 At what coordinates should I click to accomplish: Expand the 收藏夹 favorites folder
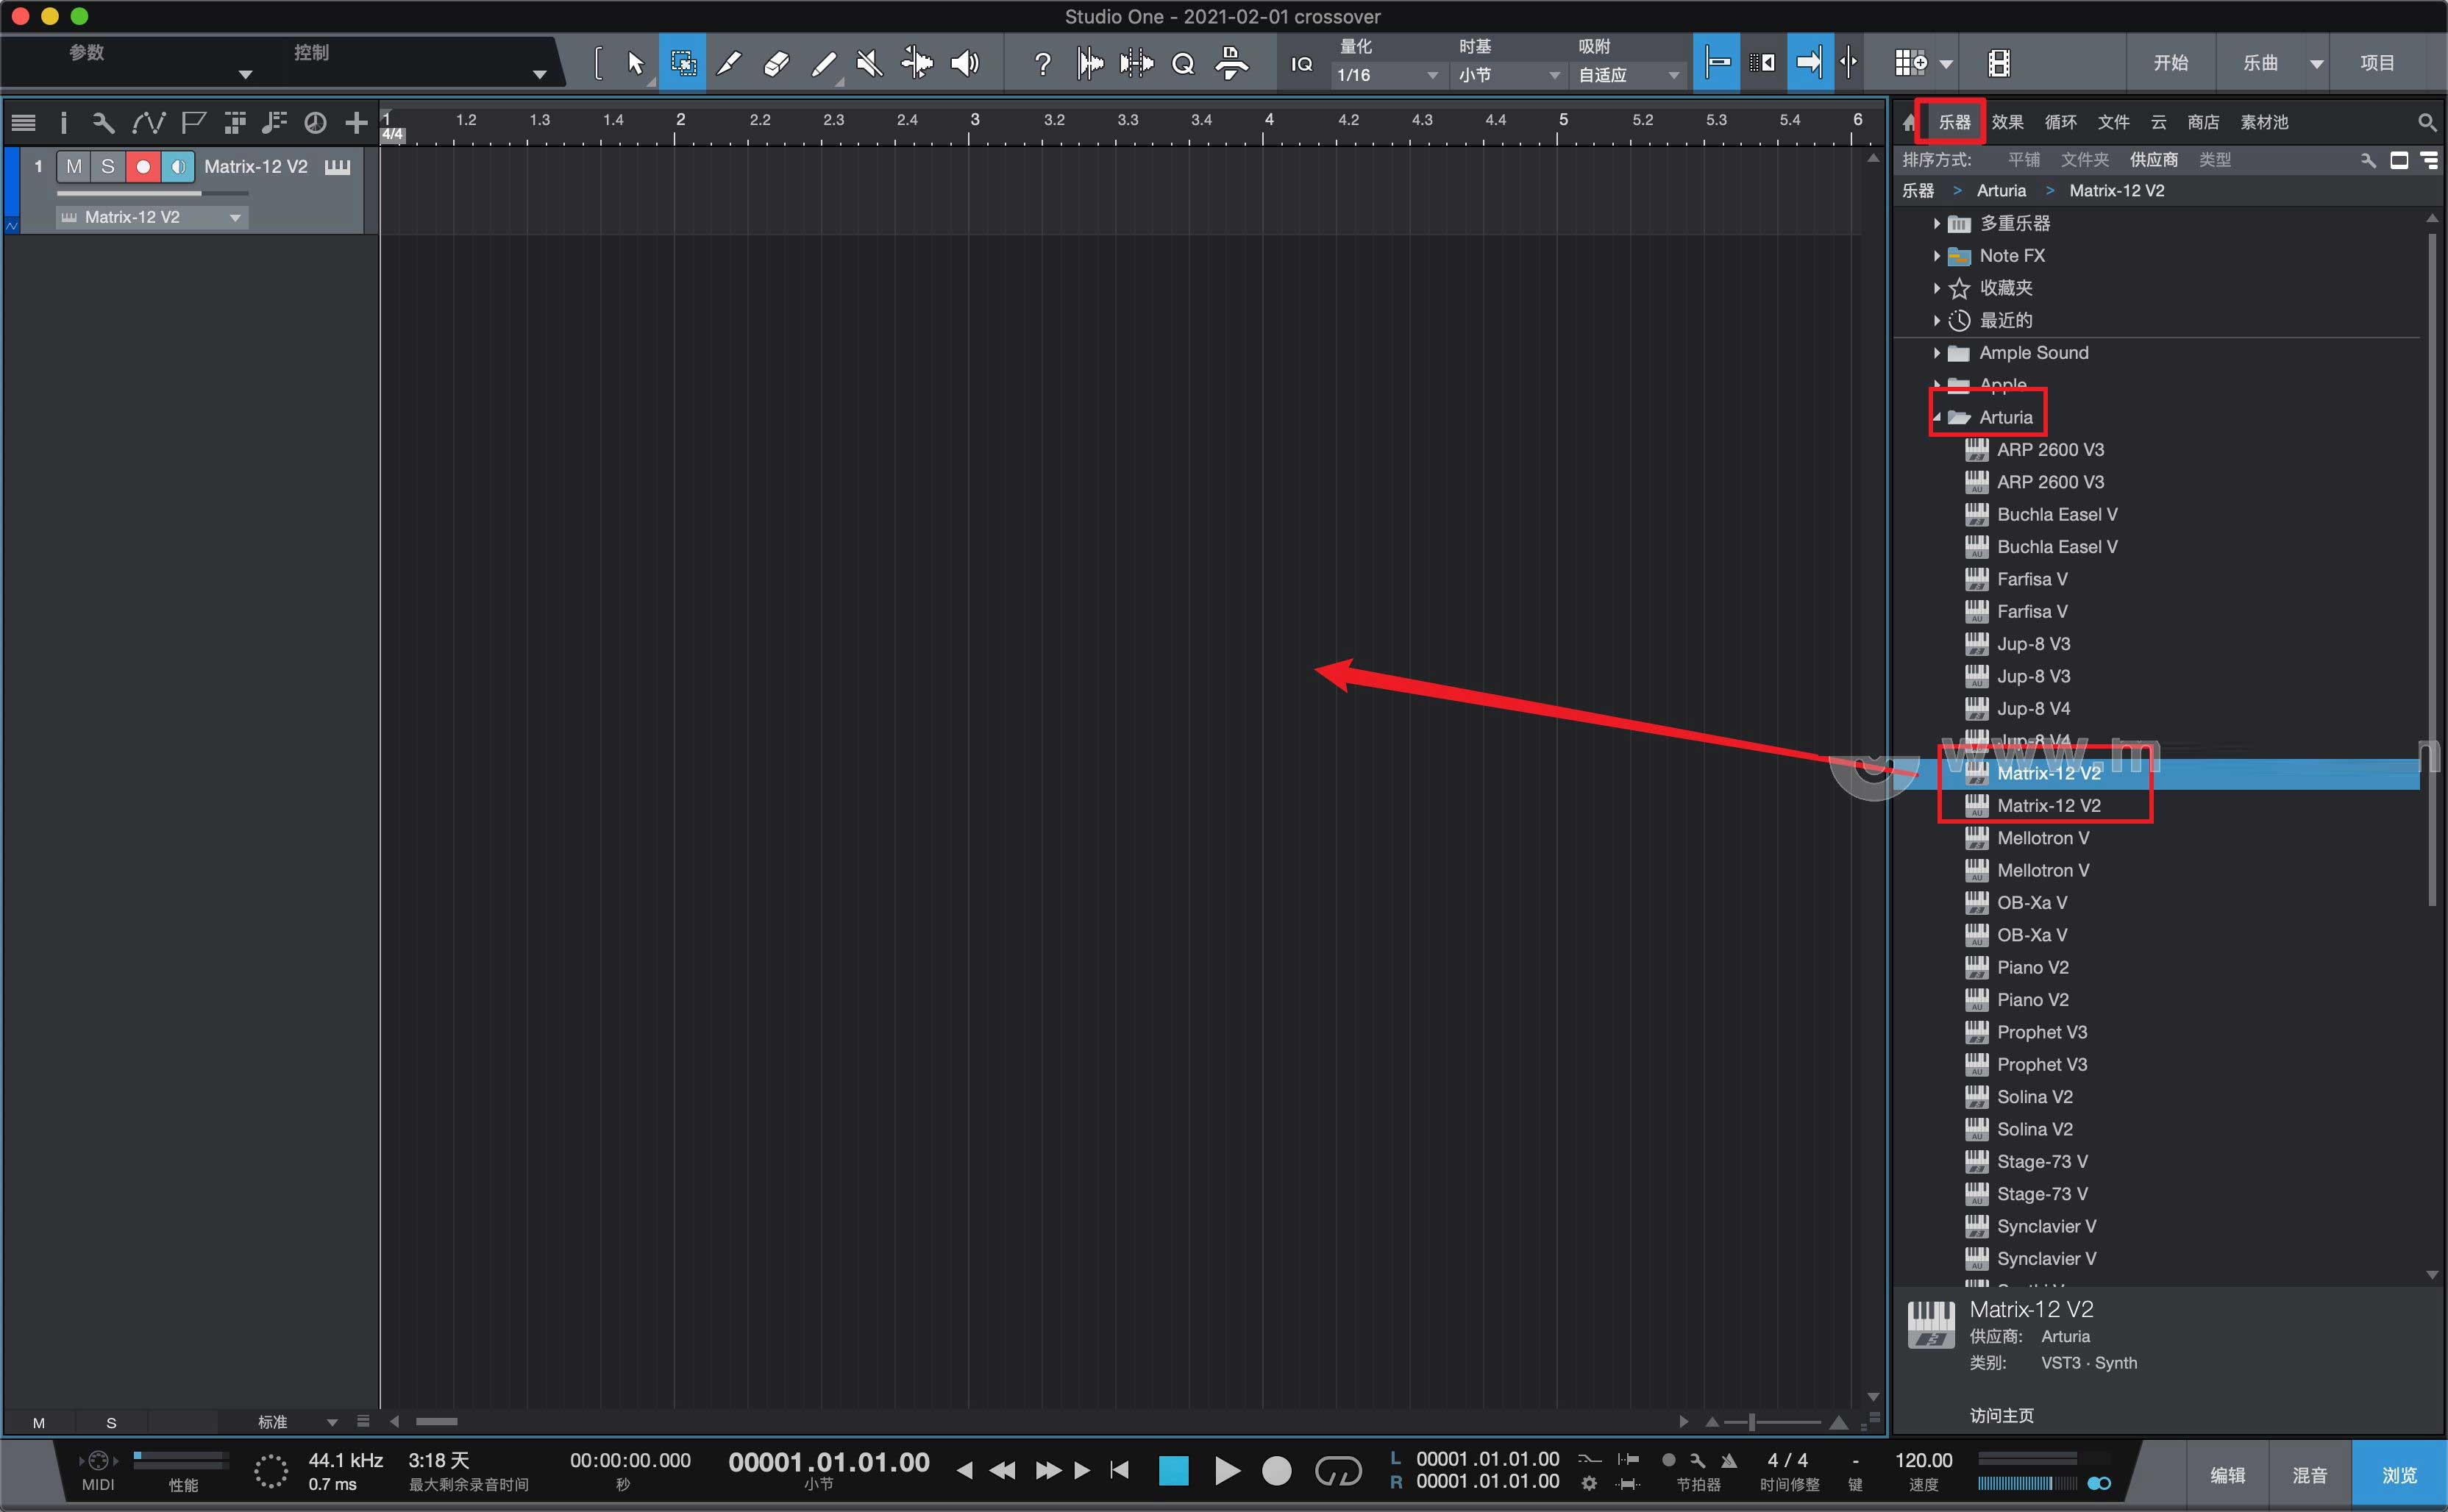point(1937,288)
